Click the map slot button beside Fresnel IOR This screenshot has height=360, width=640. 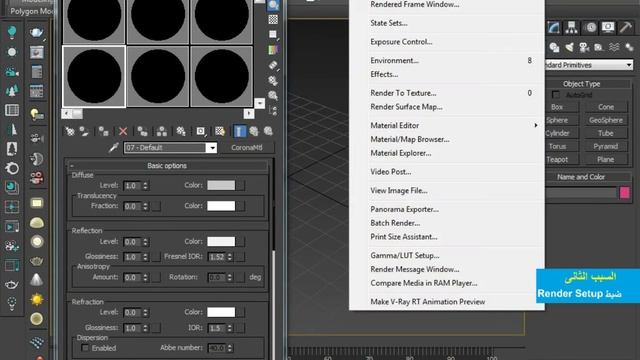(x=241, y=257)
